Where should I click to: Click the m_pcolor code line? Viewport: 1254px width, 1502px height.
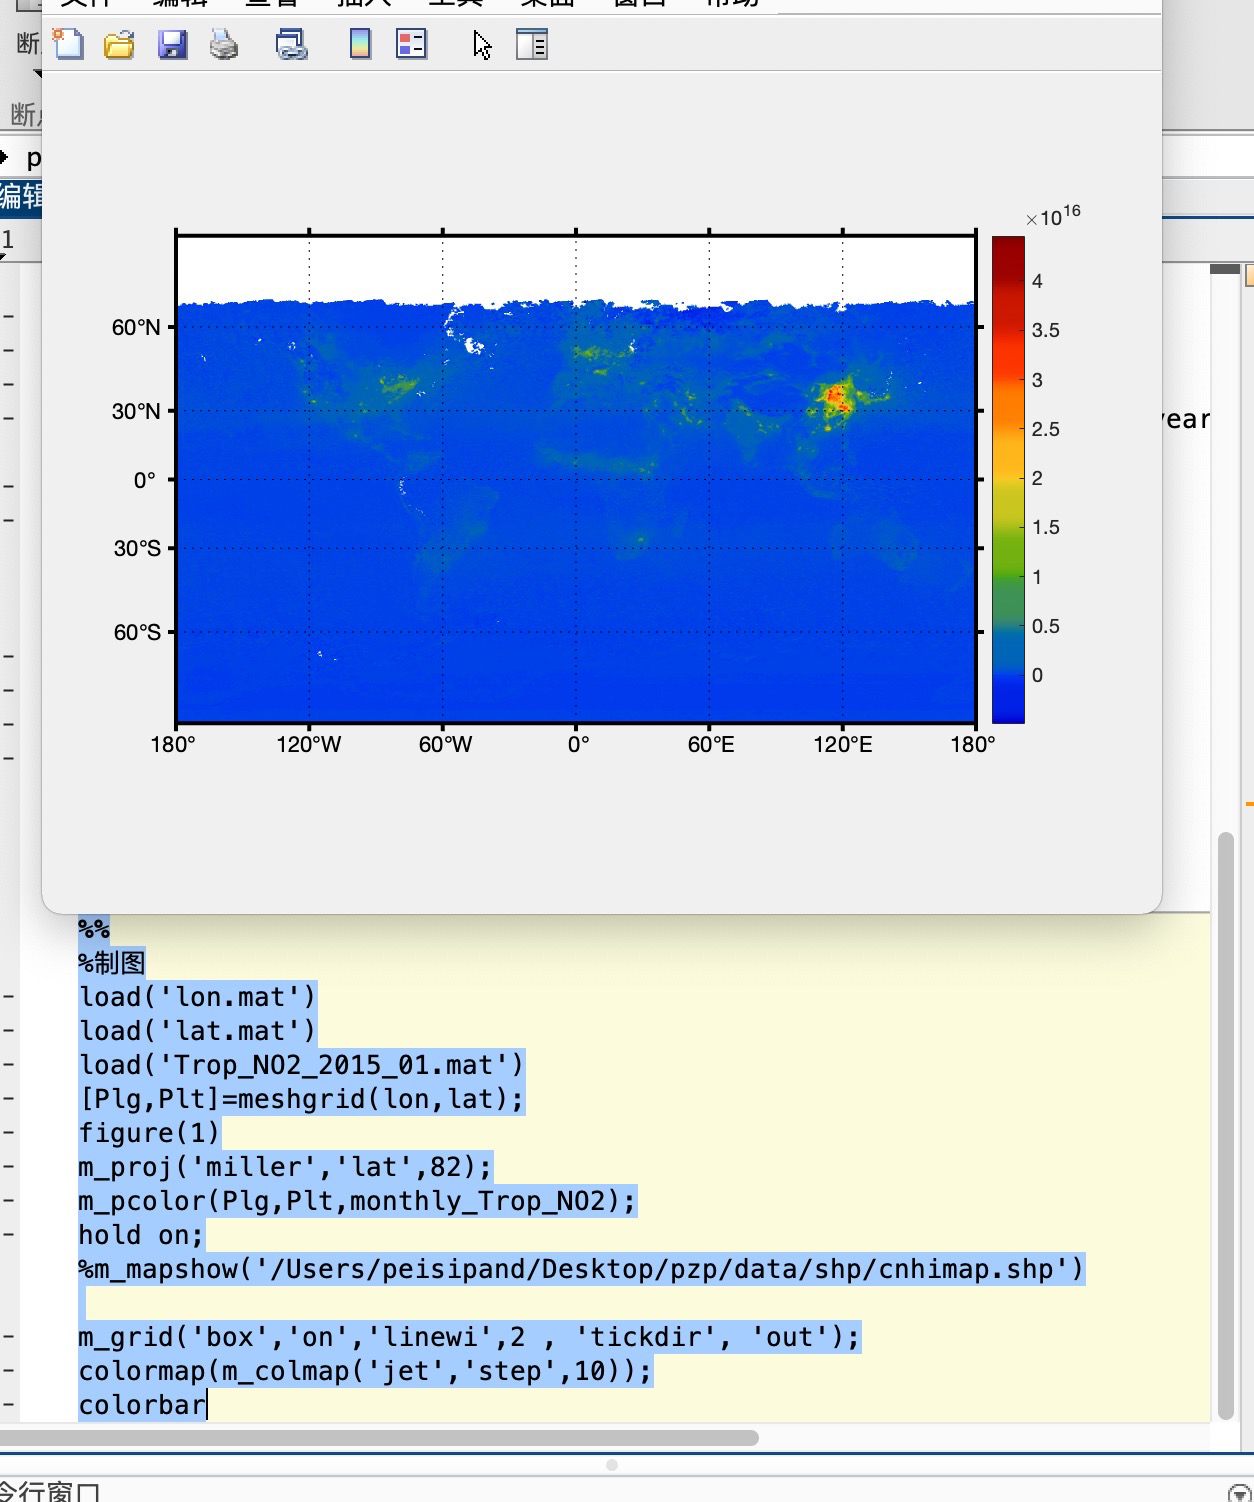click(357, 1201)
